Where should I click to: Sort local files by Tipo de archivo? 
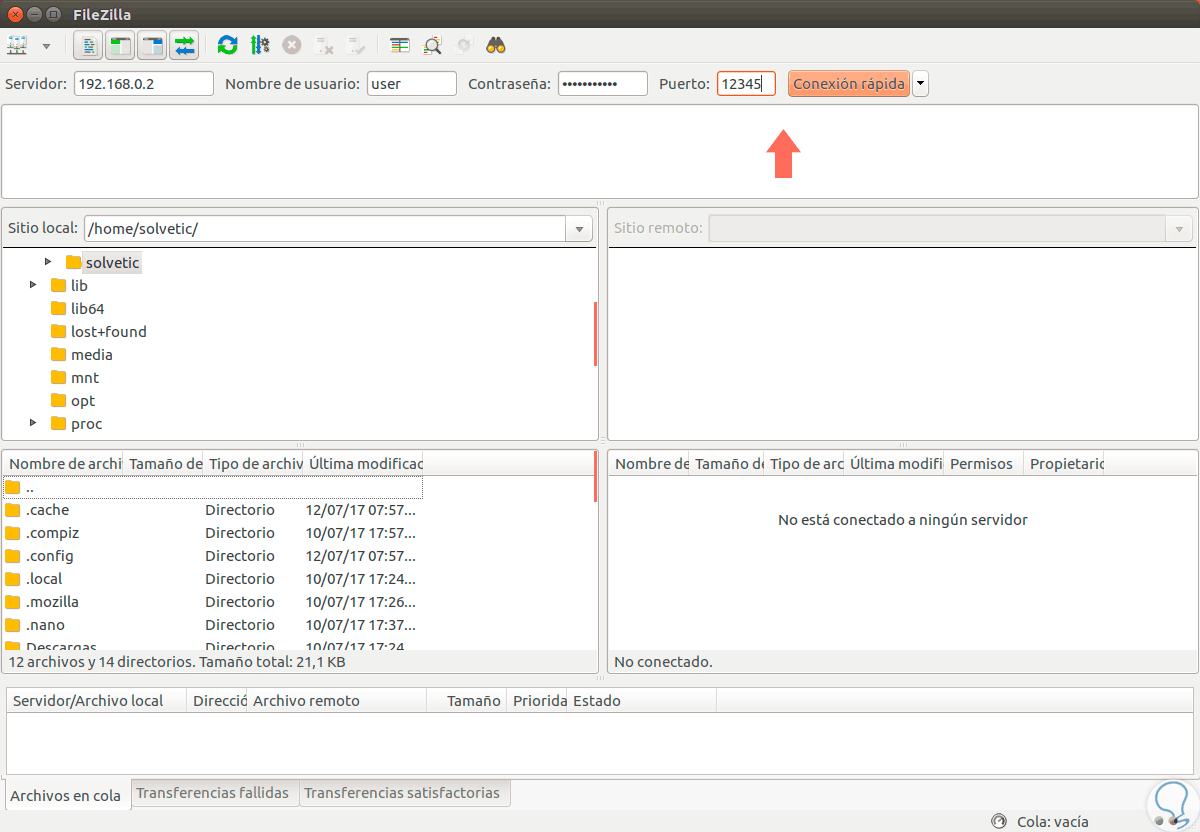(x=254, y=464)
